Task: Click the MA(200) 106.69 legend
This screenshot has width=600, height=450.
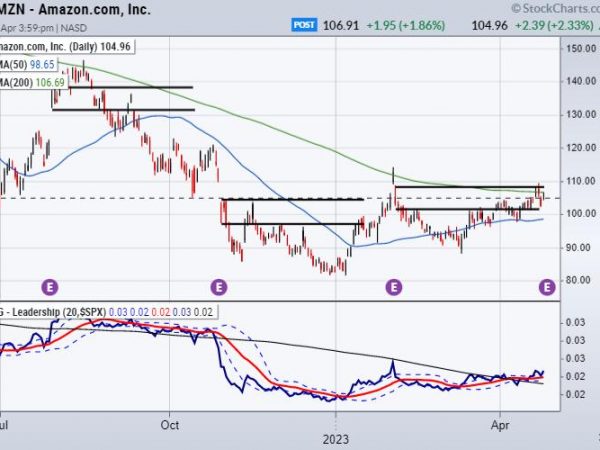Action: 33,82
